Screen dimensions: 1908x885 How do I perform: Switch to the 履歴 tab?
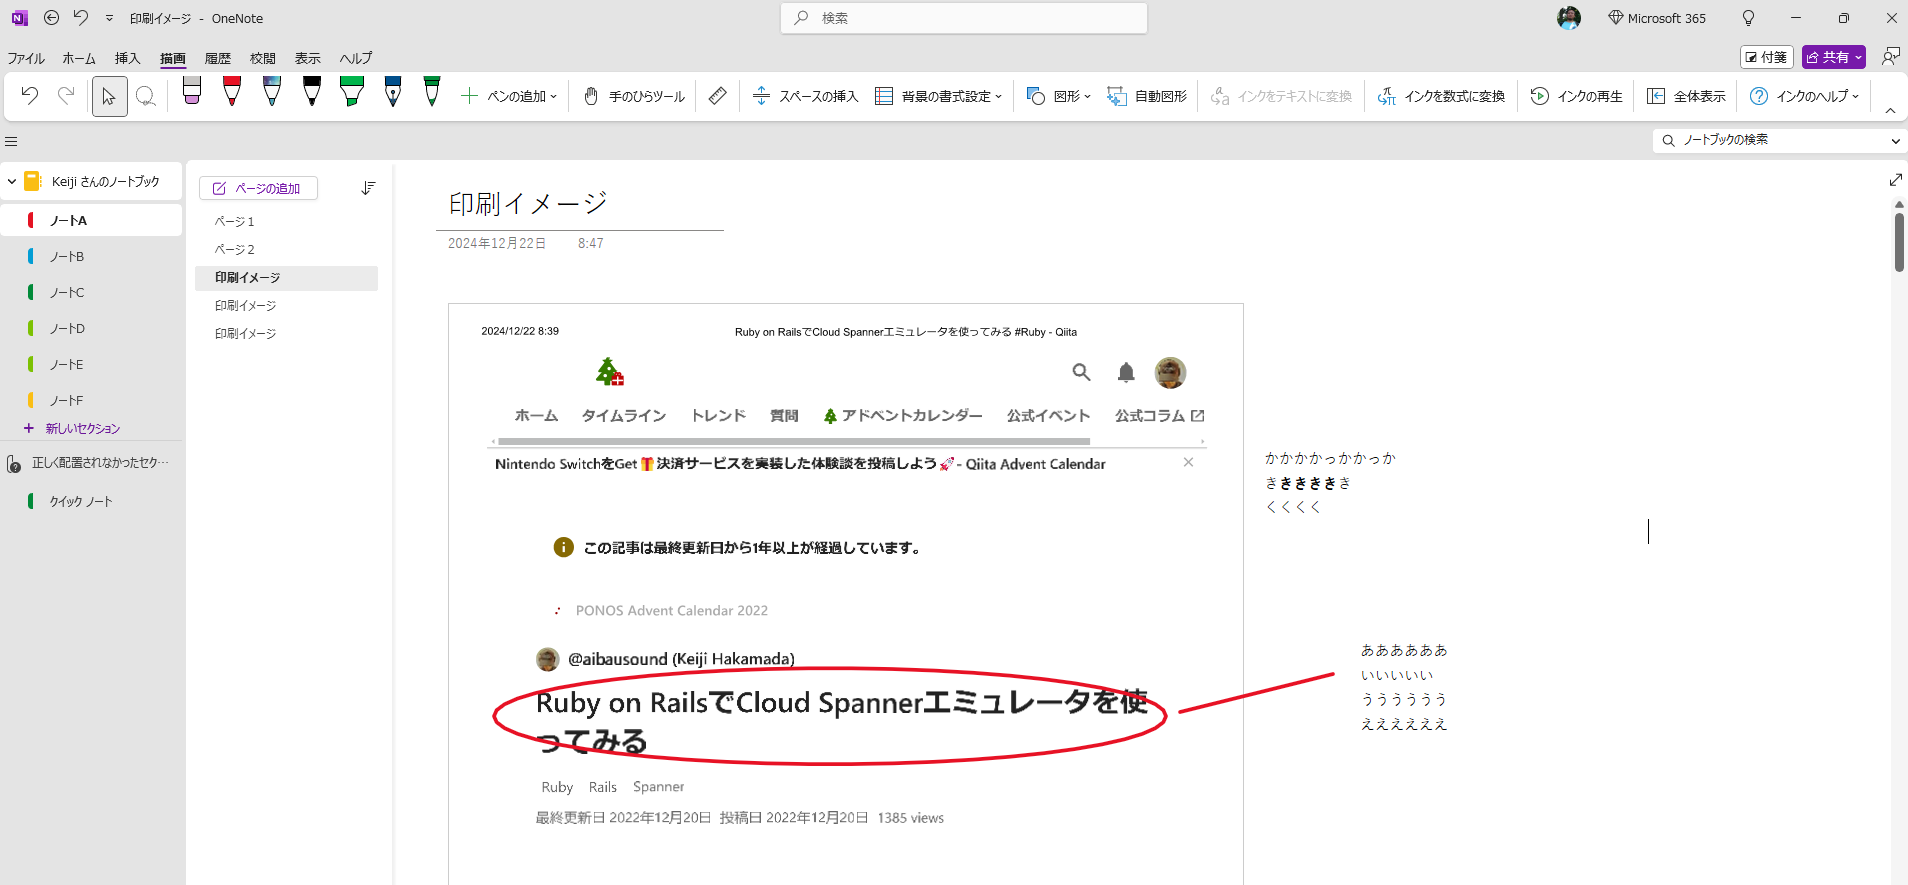(x=217, y=58)
